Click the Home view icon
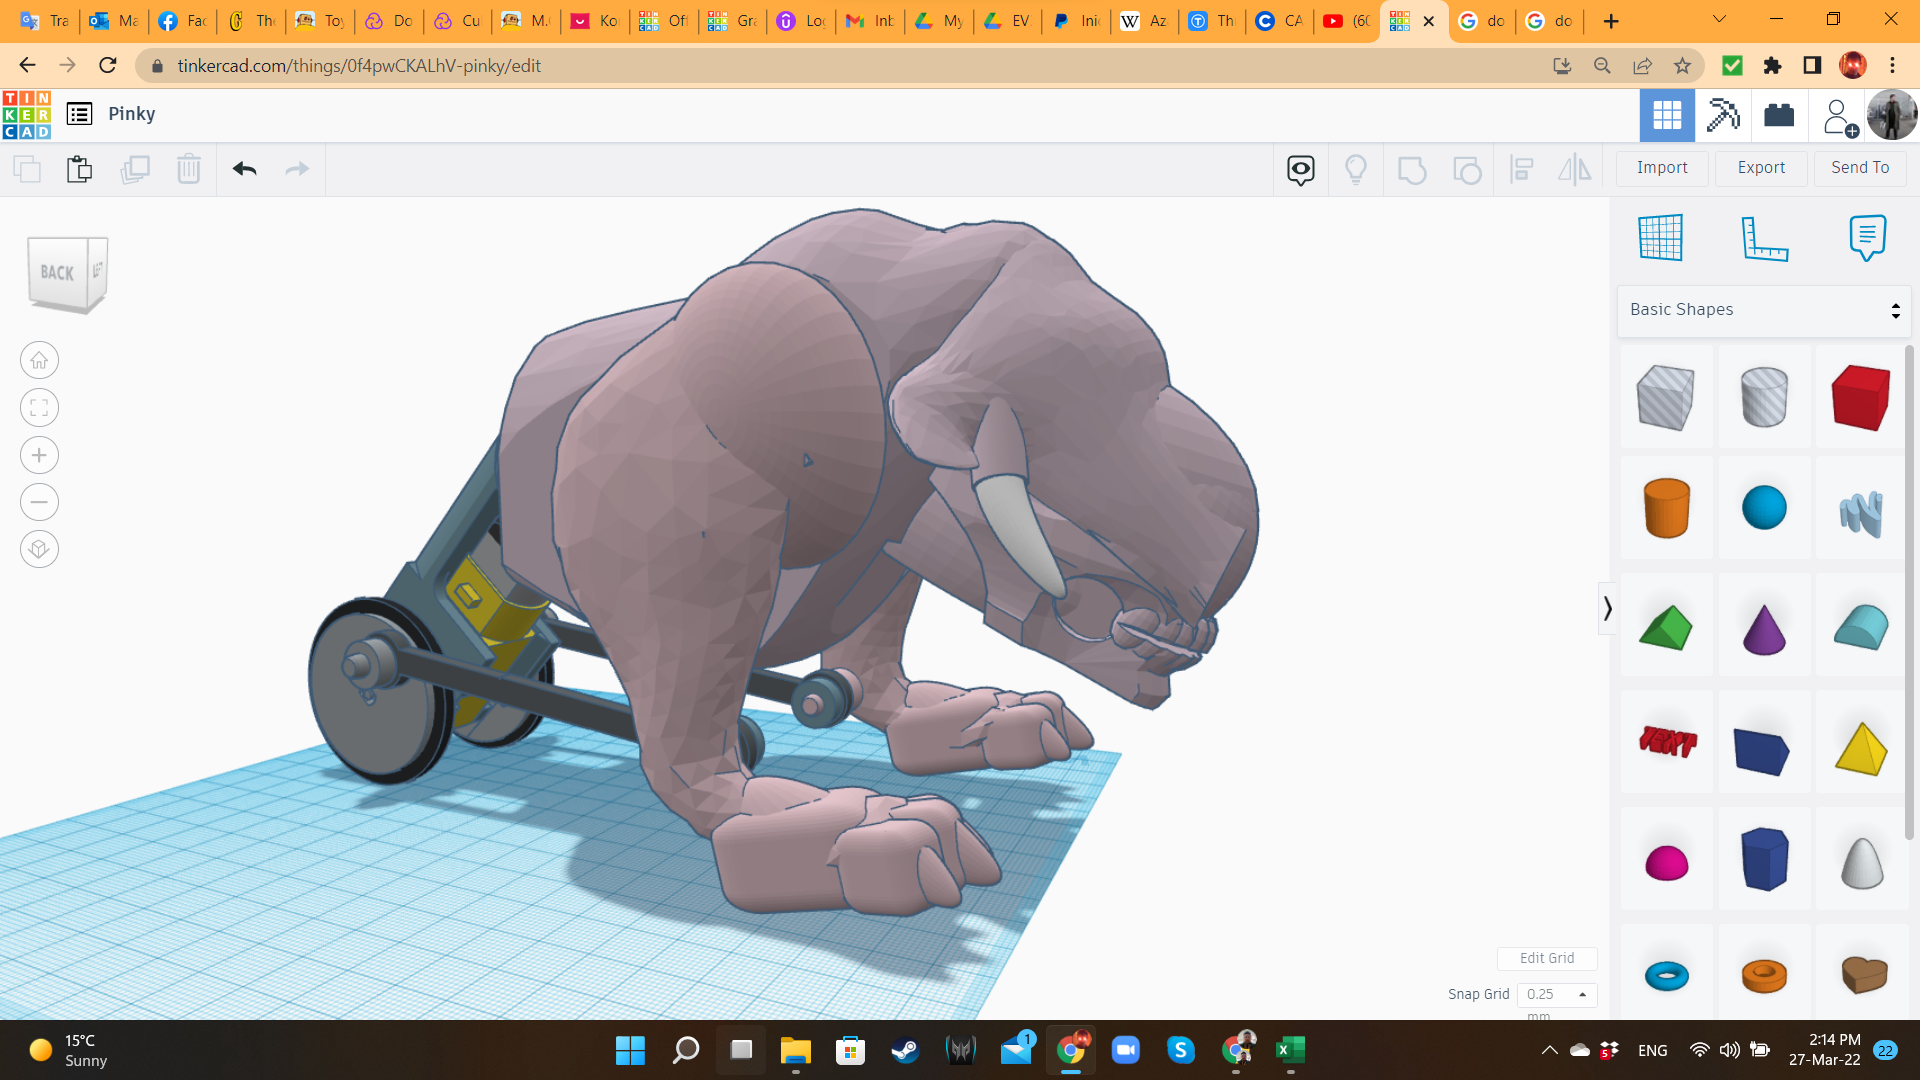 (x=39, y=360)
